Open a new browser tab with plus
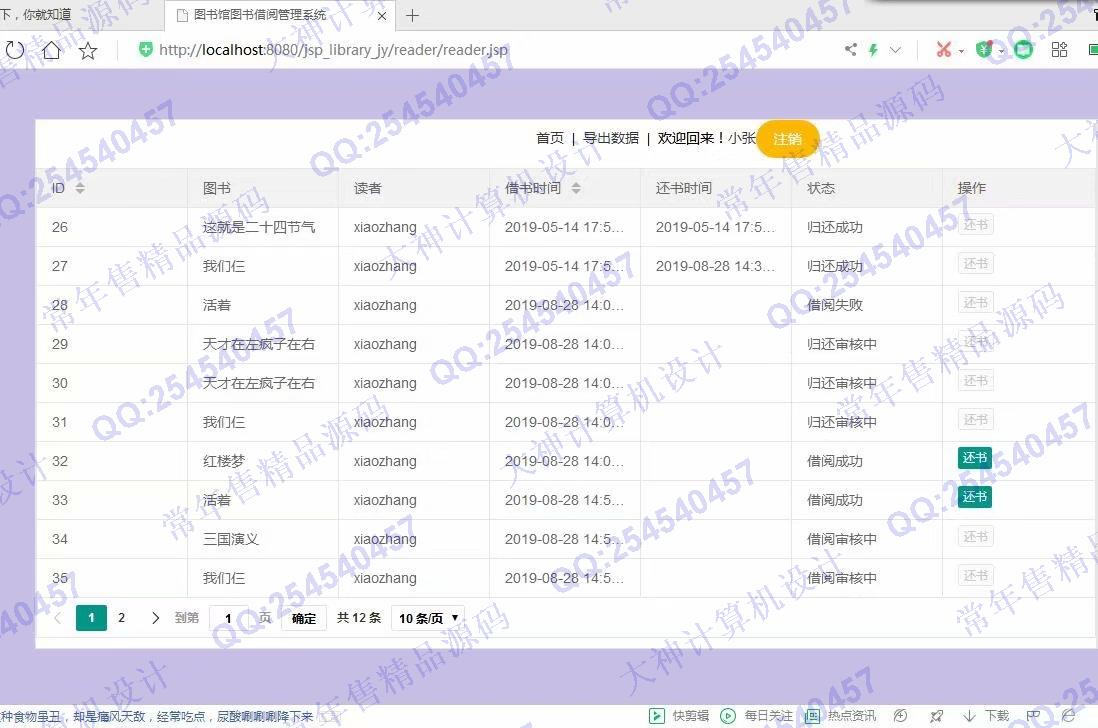This screenshot has width=1098, height=728. [412, 15]
